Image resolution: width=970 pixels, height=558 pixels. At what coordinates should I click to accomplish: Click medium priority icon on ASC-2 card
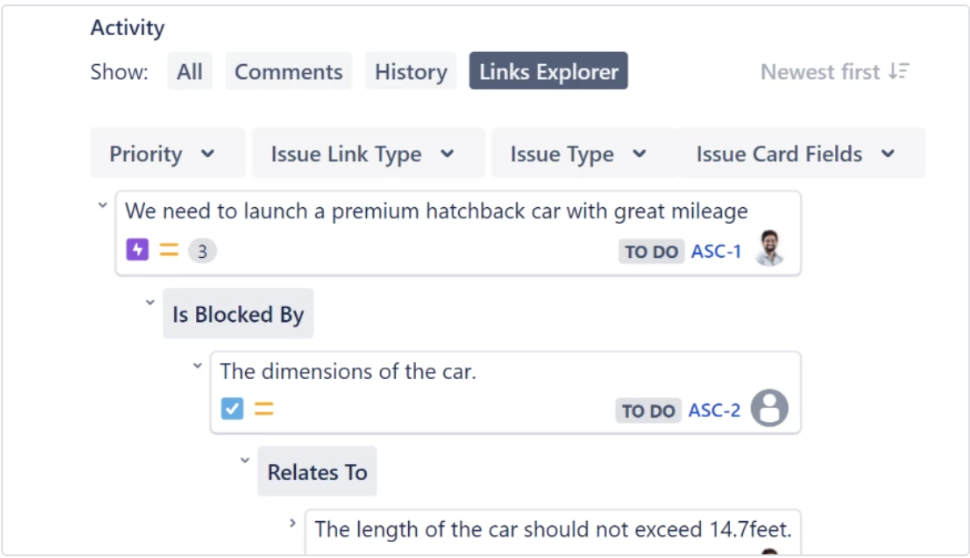point(264,408)
